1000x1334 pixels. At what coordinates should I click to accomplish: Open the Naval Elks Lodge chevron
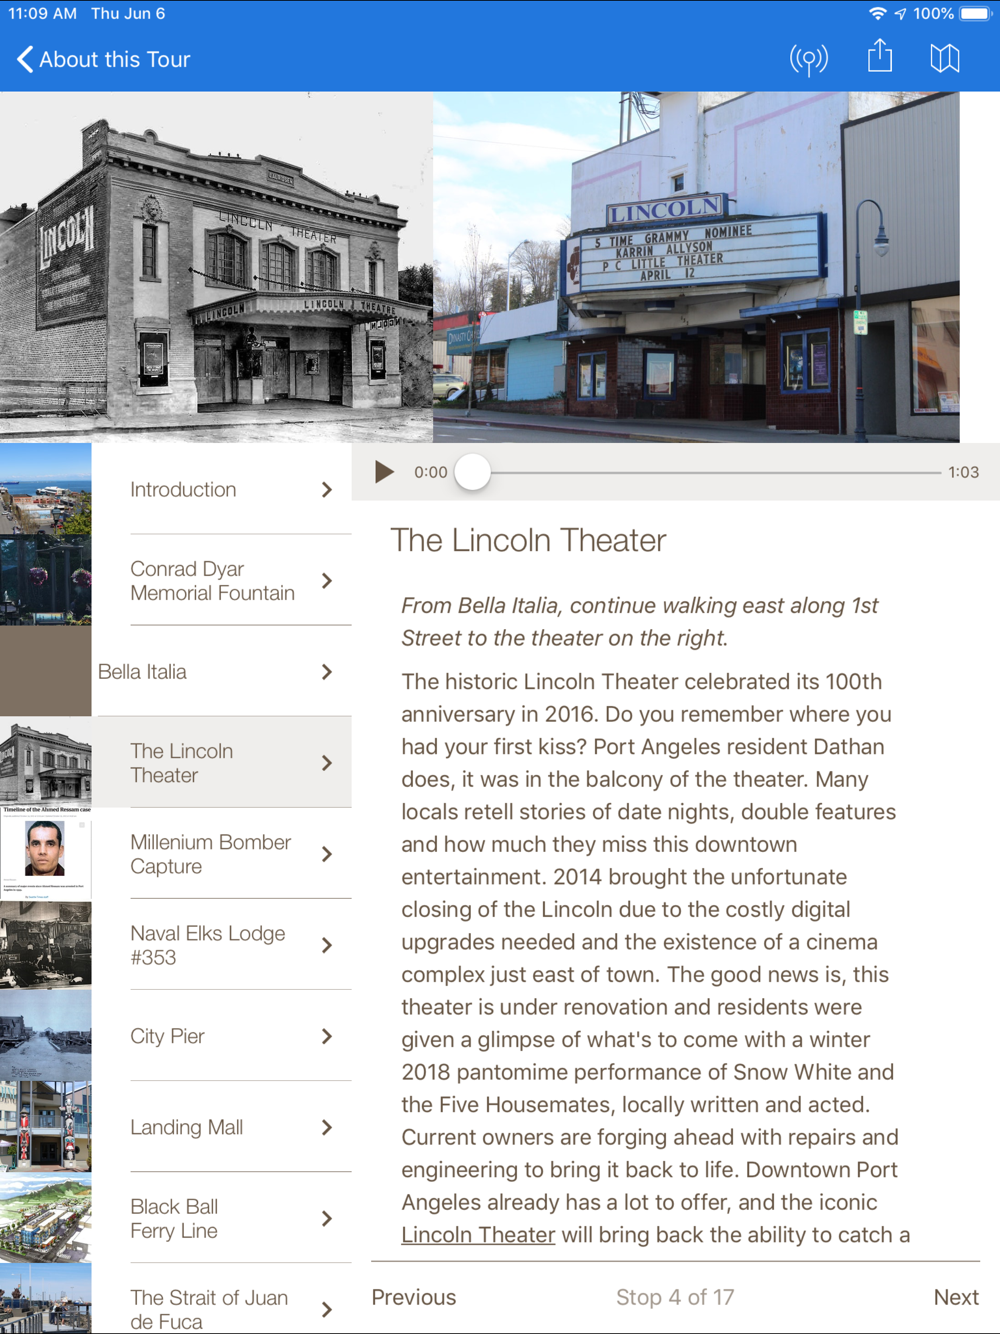point(327,945)
